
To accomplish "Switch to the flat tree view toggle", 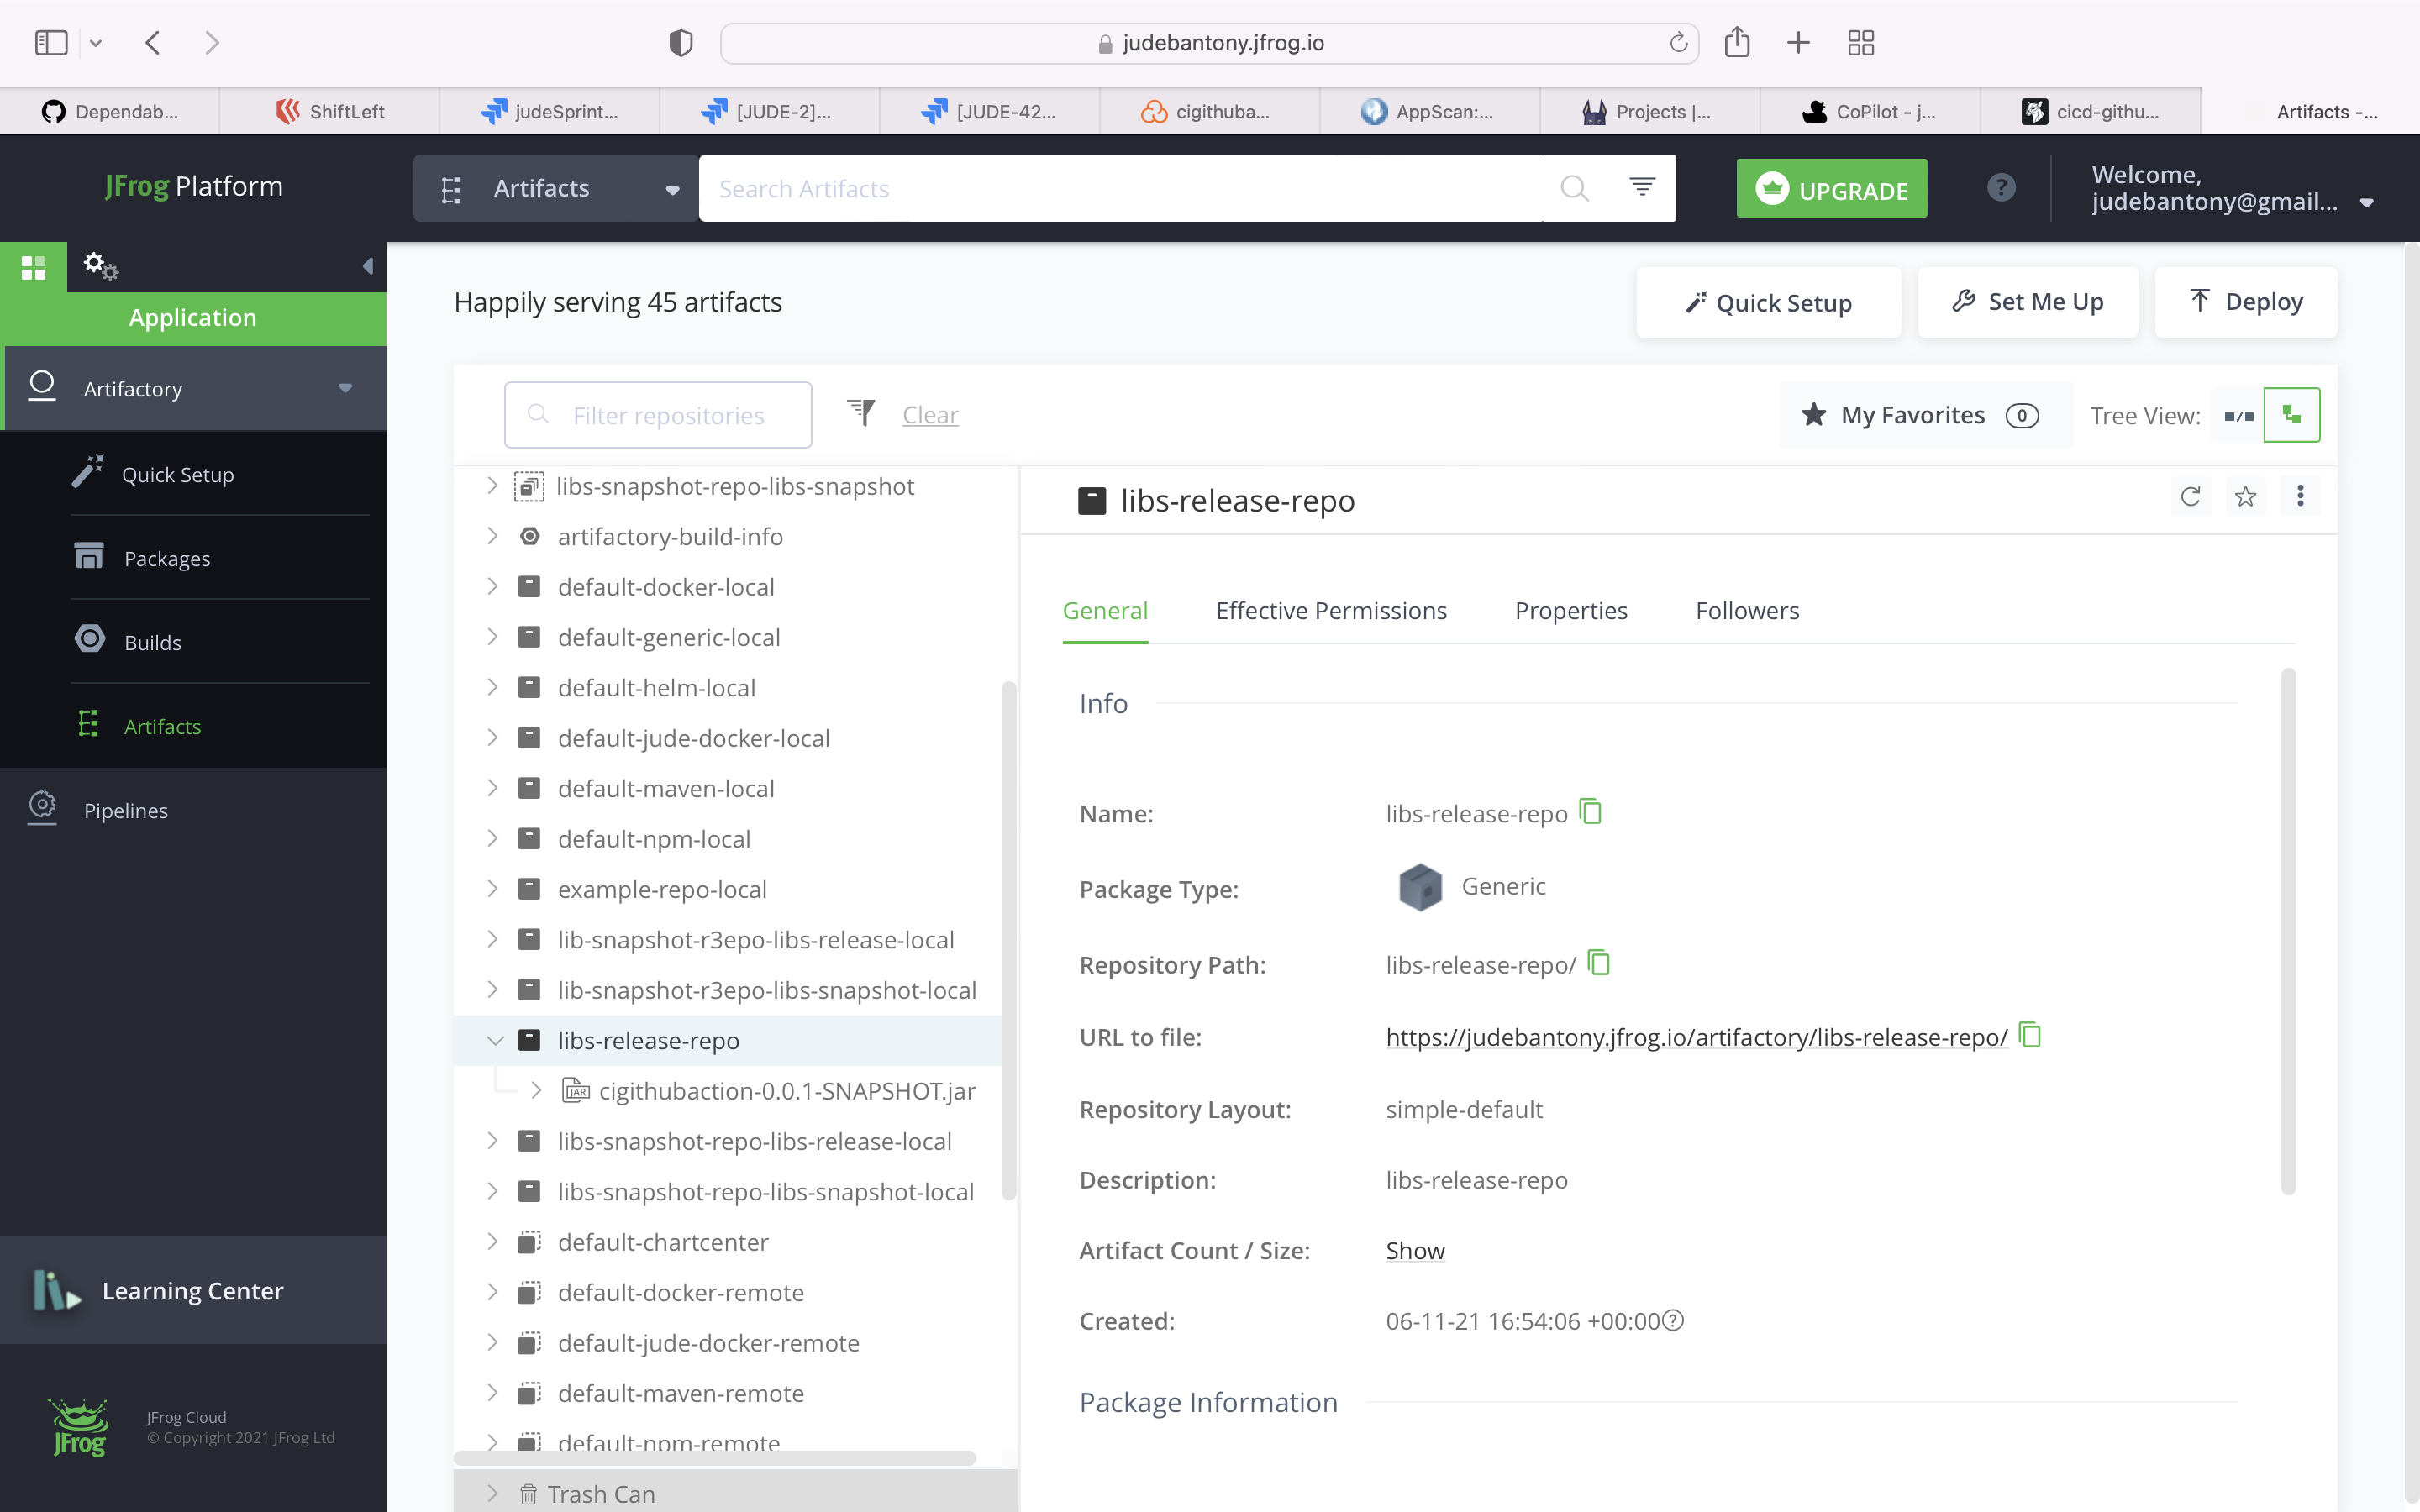I will 2238,415.
